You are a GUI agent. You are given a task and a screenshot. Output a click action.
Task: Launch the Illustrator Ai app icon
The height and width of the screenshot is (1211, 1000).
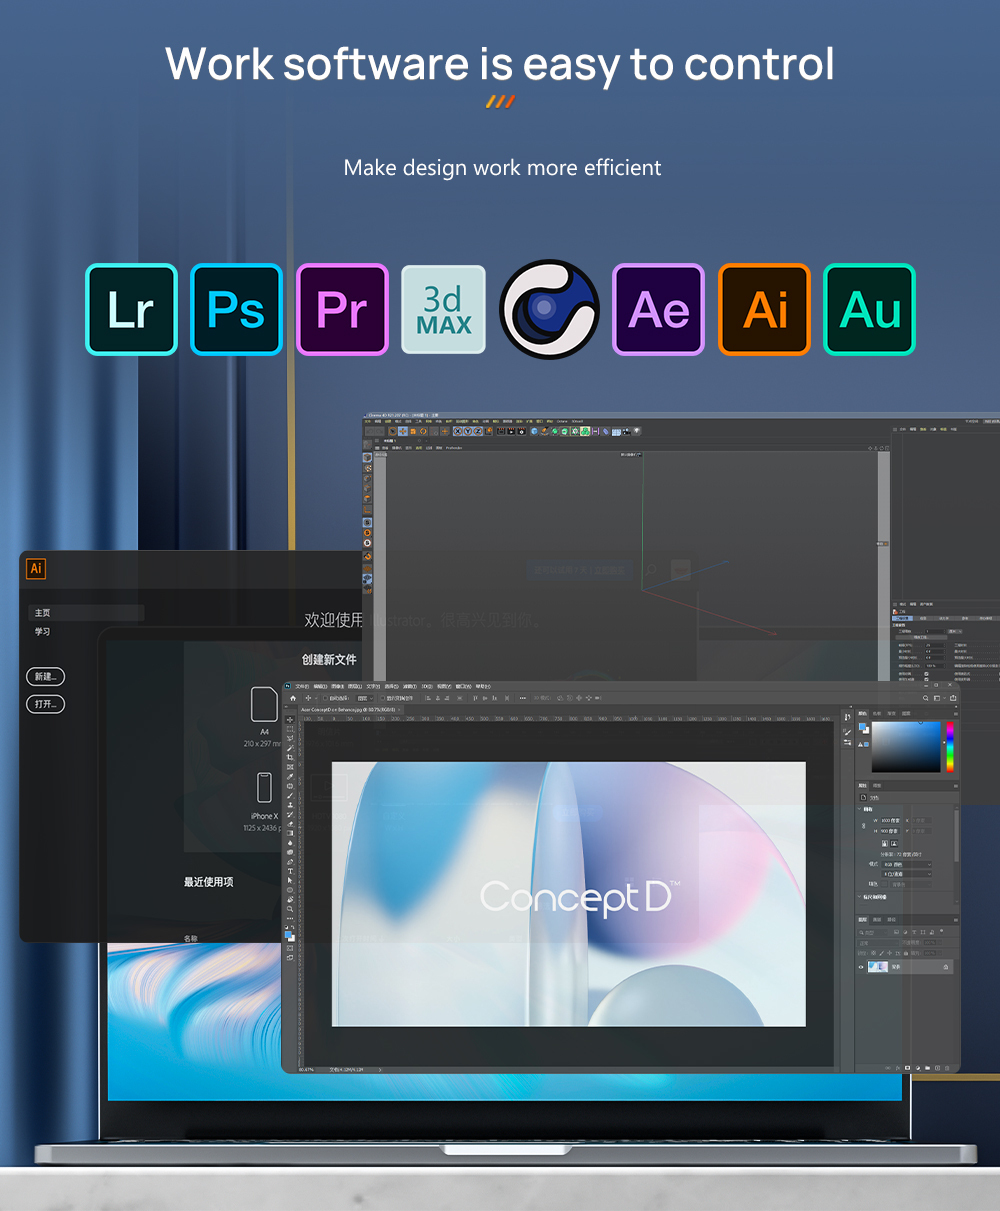pos(764,310)
